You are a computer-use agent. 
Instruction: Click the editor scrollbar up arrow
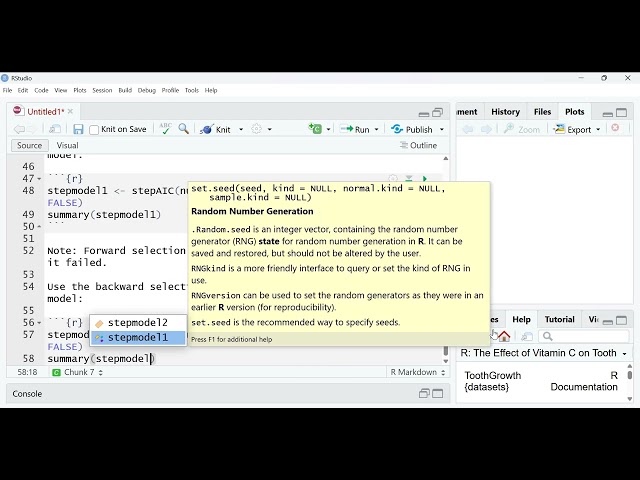point(446,158)
